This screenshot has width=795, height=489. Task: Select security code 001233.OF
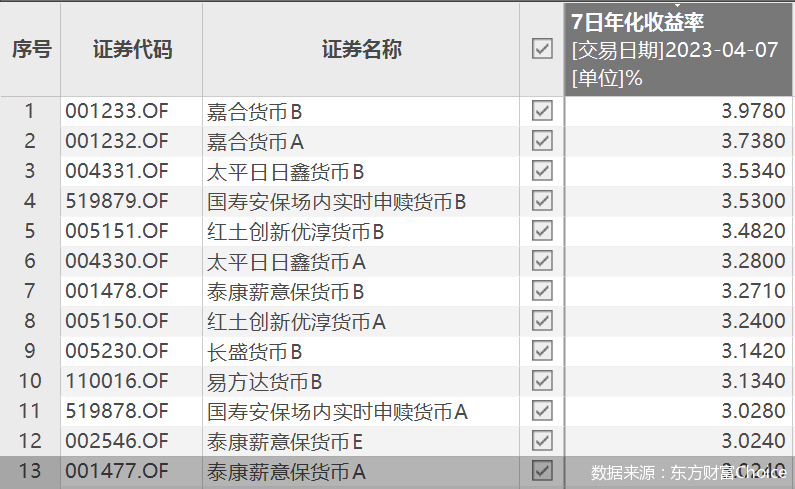coord(117,112)
